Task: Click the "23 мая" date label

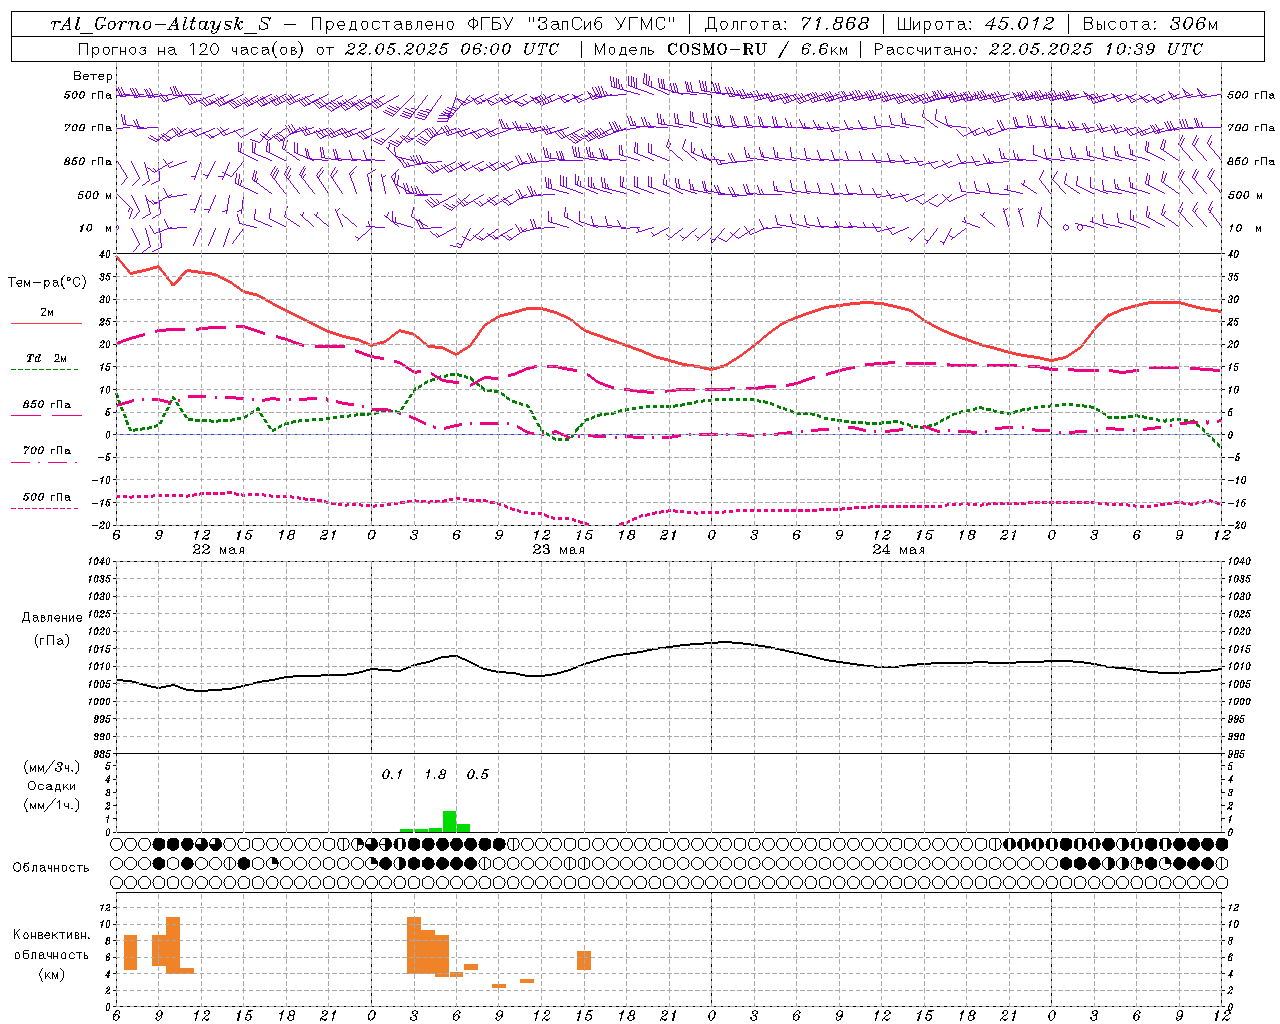Action: click(558, 550)
